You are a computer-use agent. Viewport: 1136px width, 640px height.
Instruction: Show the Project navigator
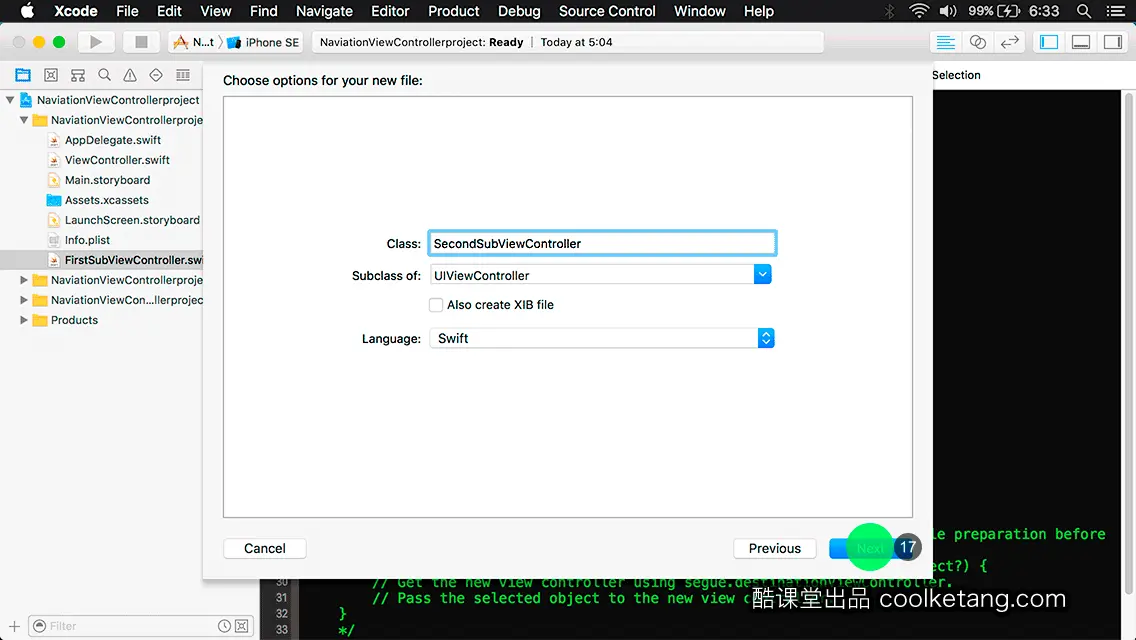[23, 75]
